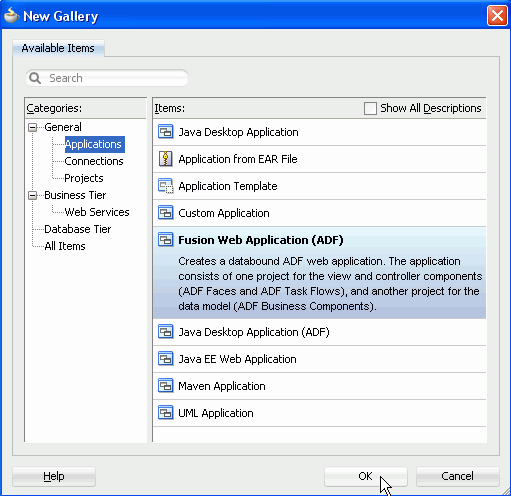Choose Maven Application item text

pyautogui.click(x=222, y=386)
